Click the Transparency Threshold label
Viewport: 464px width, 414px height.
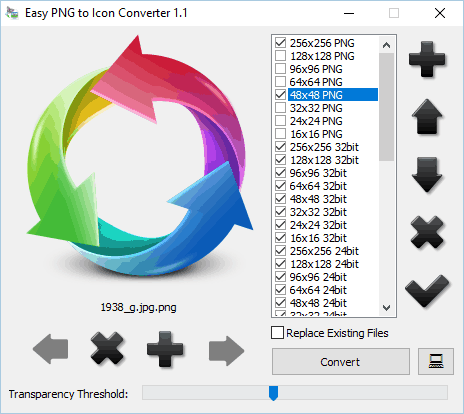[x=68, y=394]
